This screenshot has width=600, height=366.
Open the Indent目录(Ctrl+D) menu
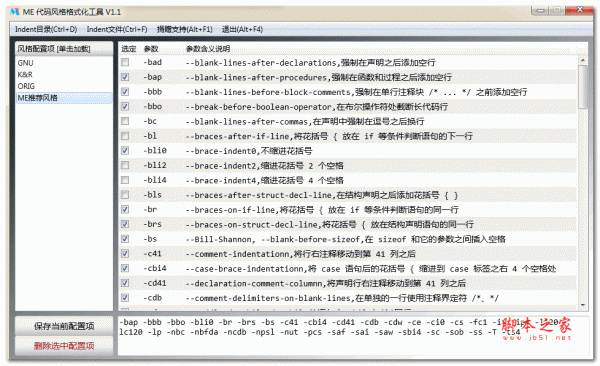(46, 29)
